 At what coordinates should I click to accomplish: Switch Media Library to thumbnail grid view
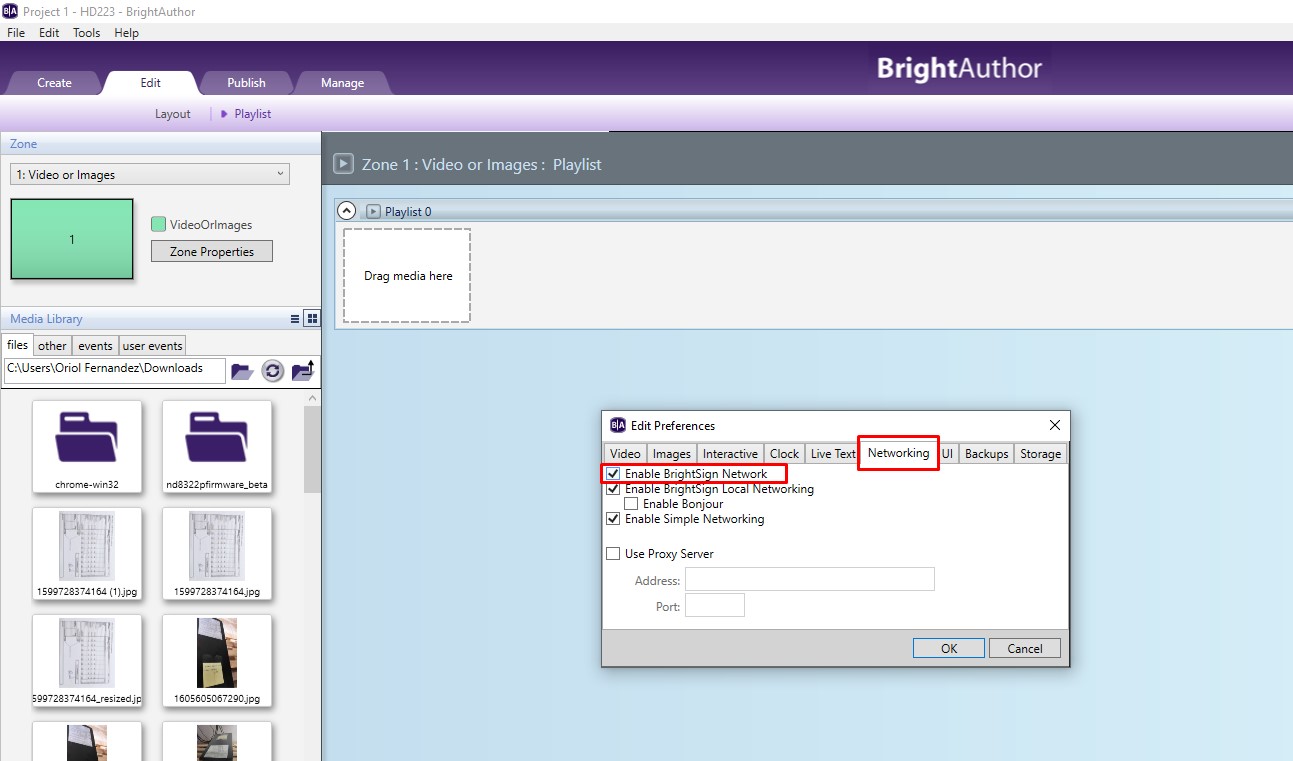pyautogui.click(x=312, y=319)
